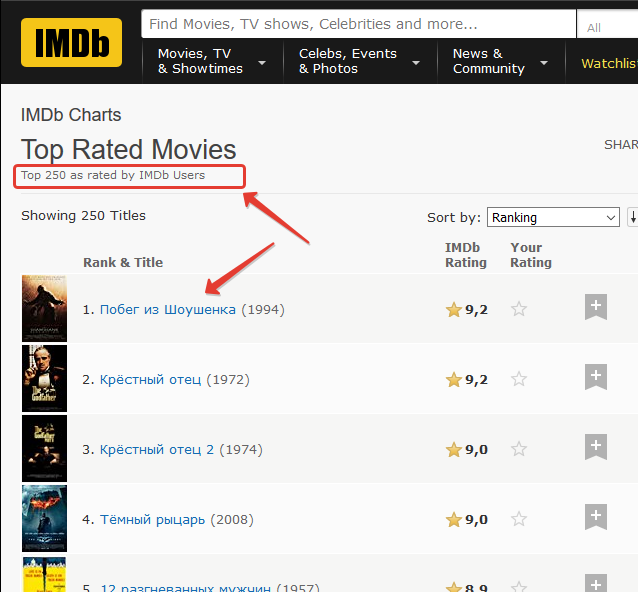Open the All search category selector
Screen dimensions: 638x592
[x=607, y=25]
